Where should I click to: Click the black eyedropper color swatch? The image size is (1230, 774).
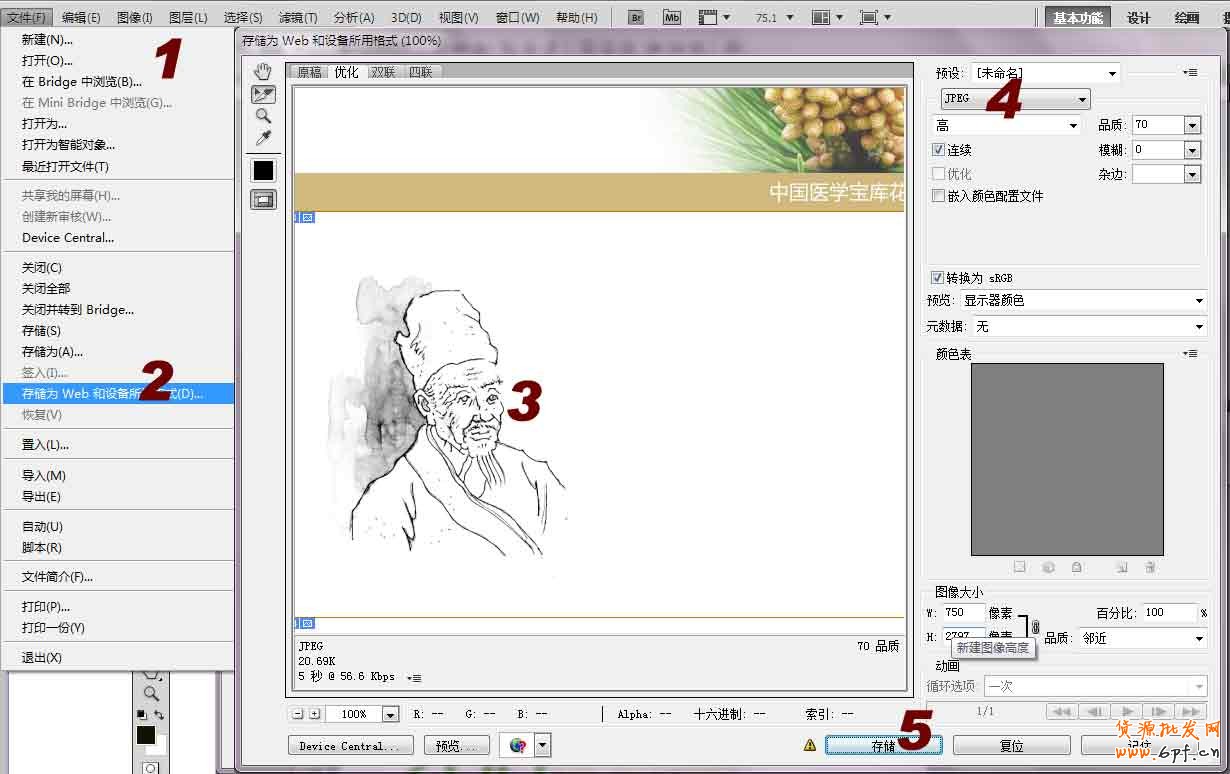(x=263, y=170)
